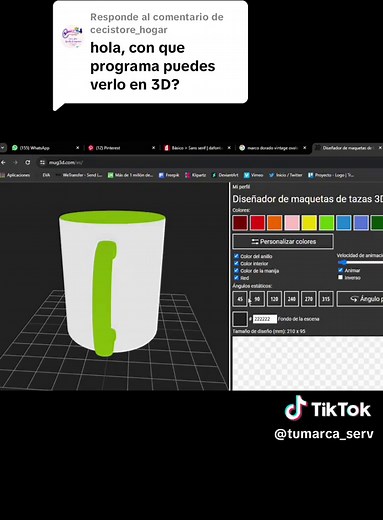Screen dimensions: 383x520
Task: Set static angle to 240
Action: (x=292, y=299)
